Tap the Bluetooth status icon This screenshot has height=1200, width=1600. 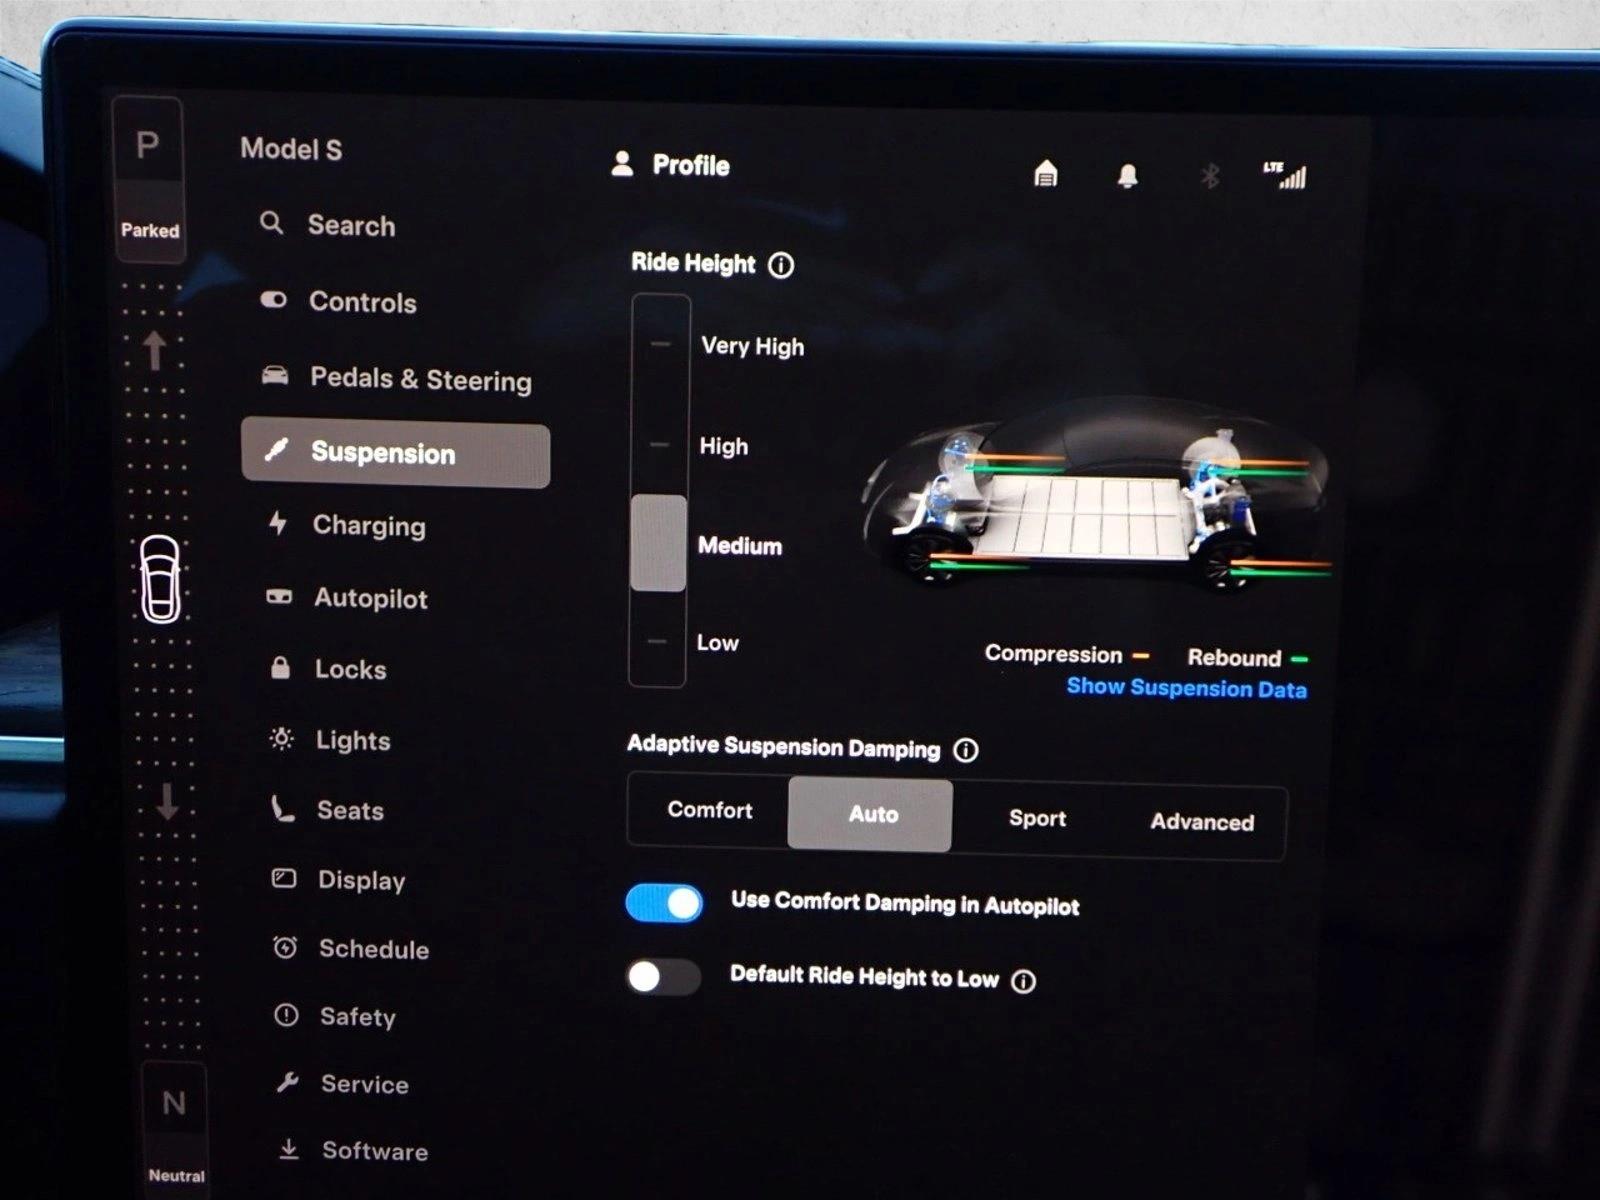point(1209,177)
